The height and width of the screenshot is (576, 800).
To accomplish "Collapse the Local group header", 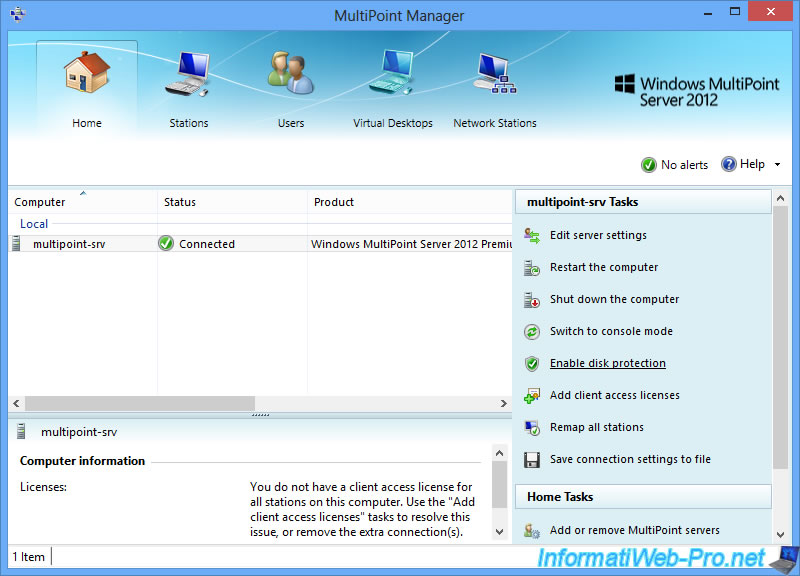I will tap(34, 224).
